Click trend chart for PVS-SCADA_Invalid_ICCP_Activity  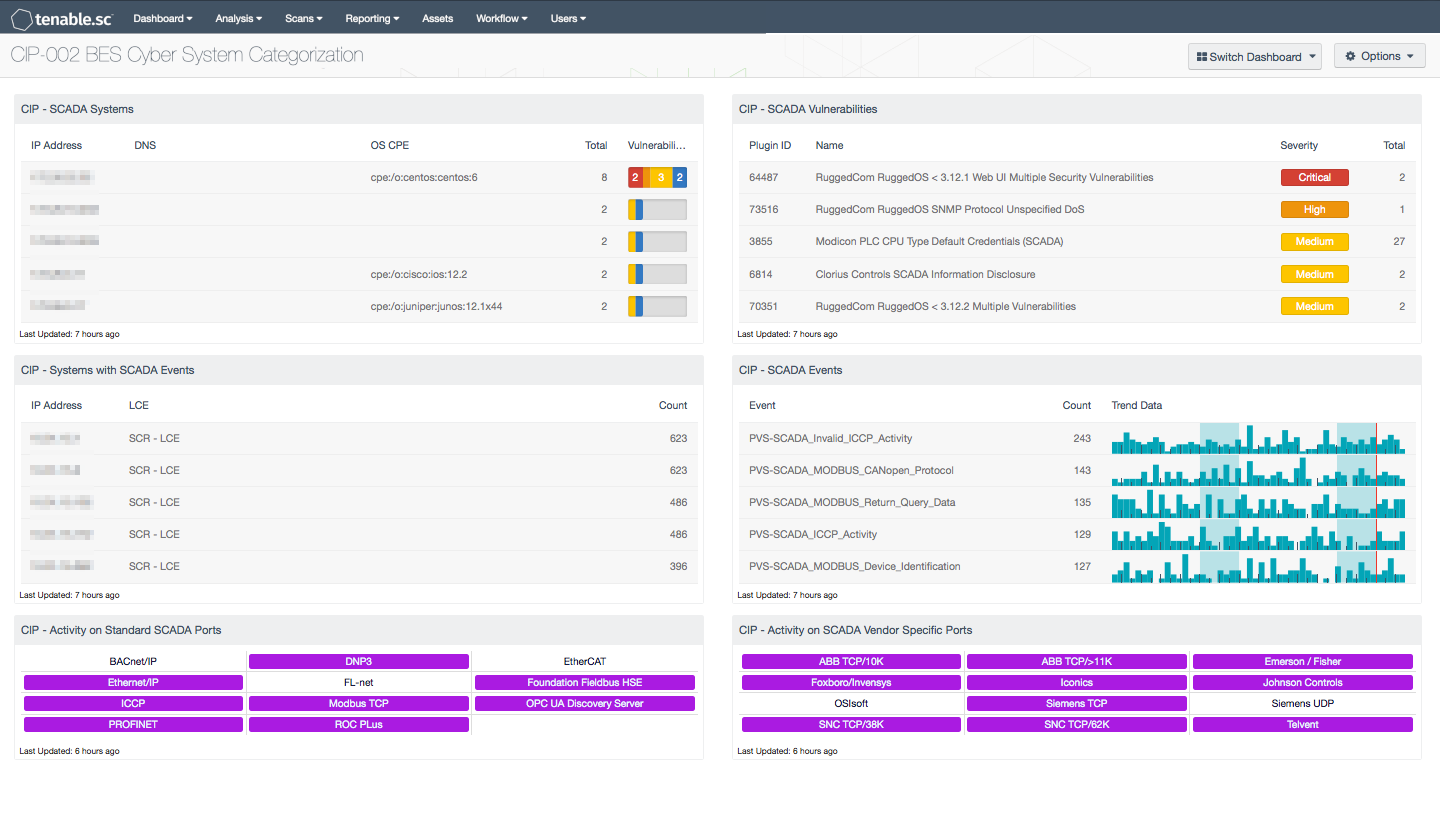click(x=1258, y=438)
